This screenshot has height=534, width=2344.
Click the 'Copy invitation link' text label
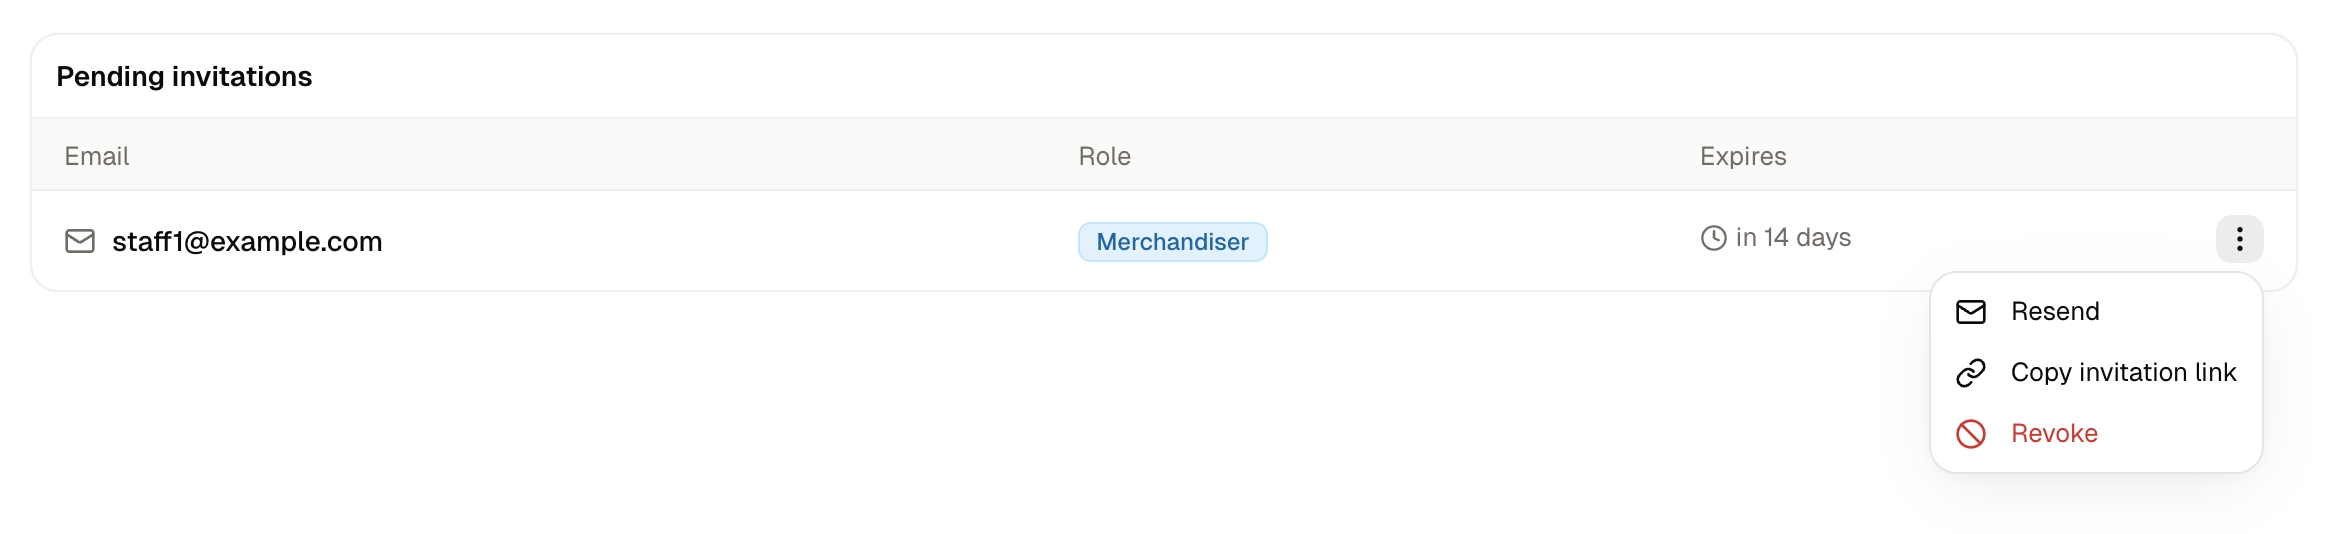click(2123, 373)
